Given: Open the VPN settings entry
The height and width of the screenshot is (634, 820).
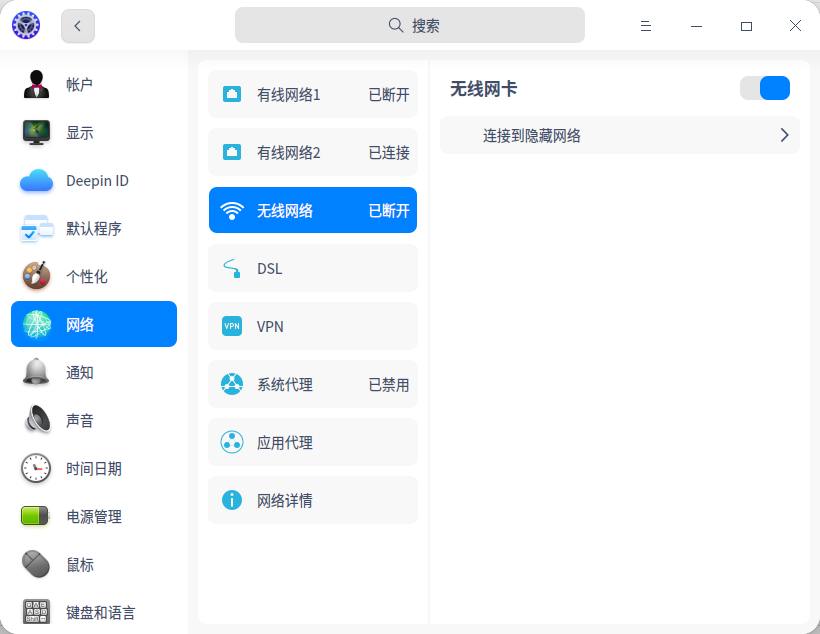Looking at the screenshot, I should tap(313, 326).
